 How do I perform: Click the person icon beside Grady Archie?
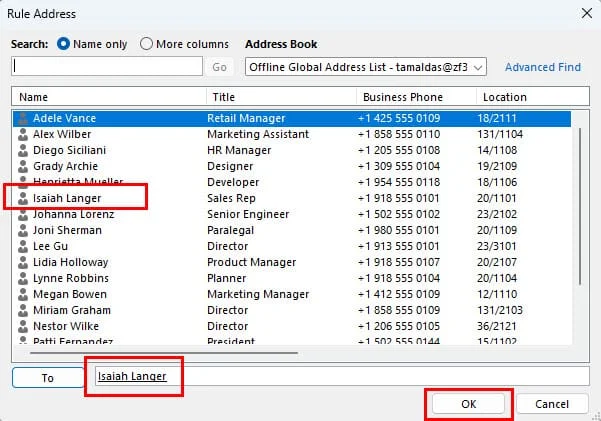23,166
